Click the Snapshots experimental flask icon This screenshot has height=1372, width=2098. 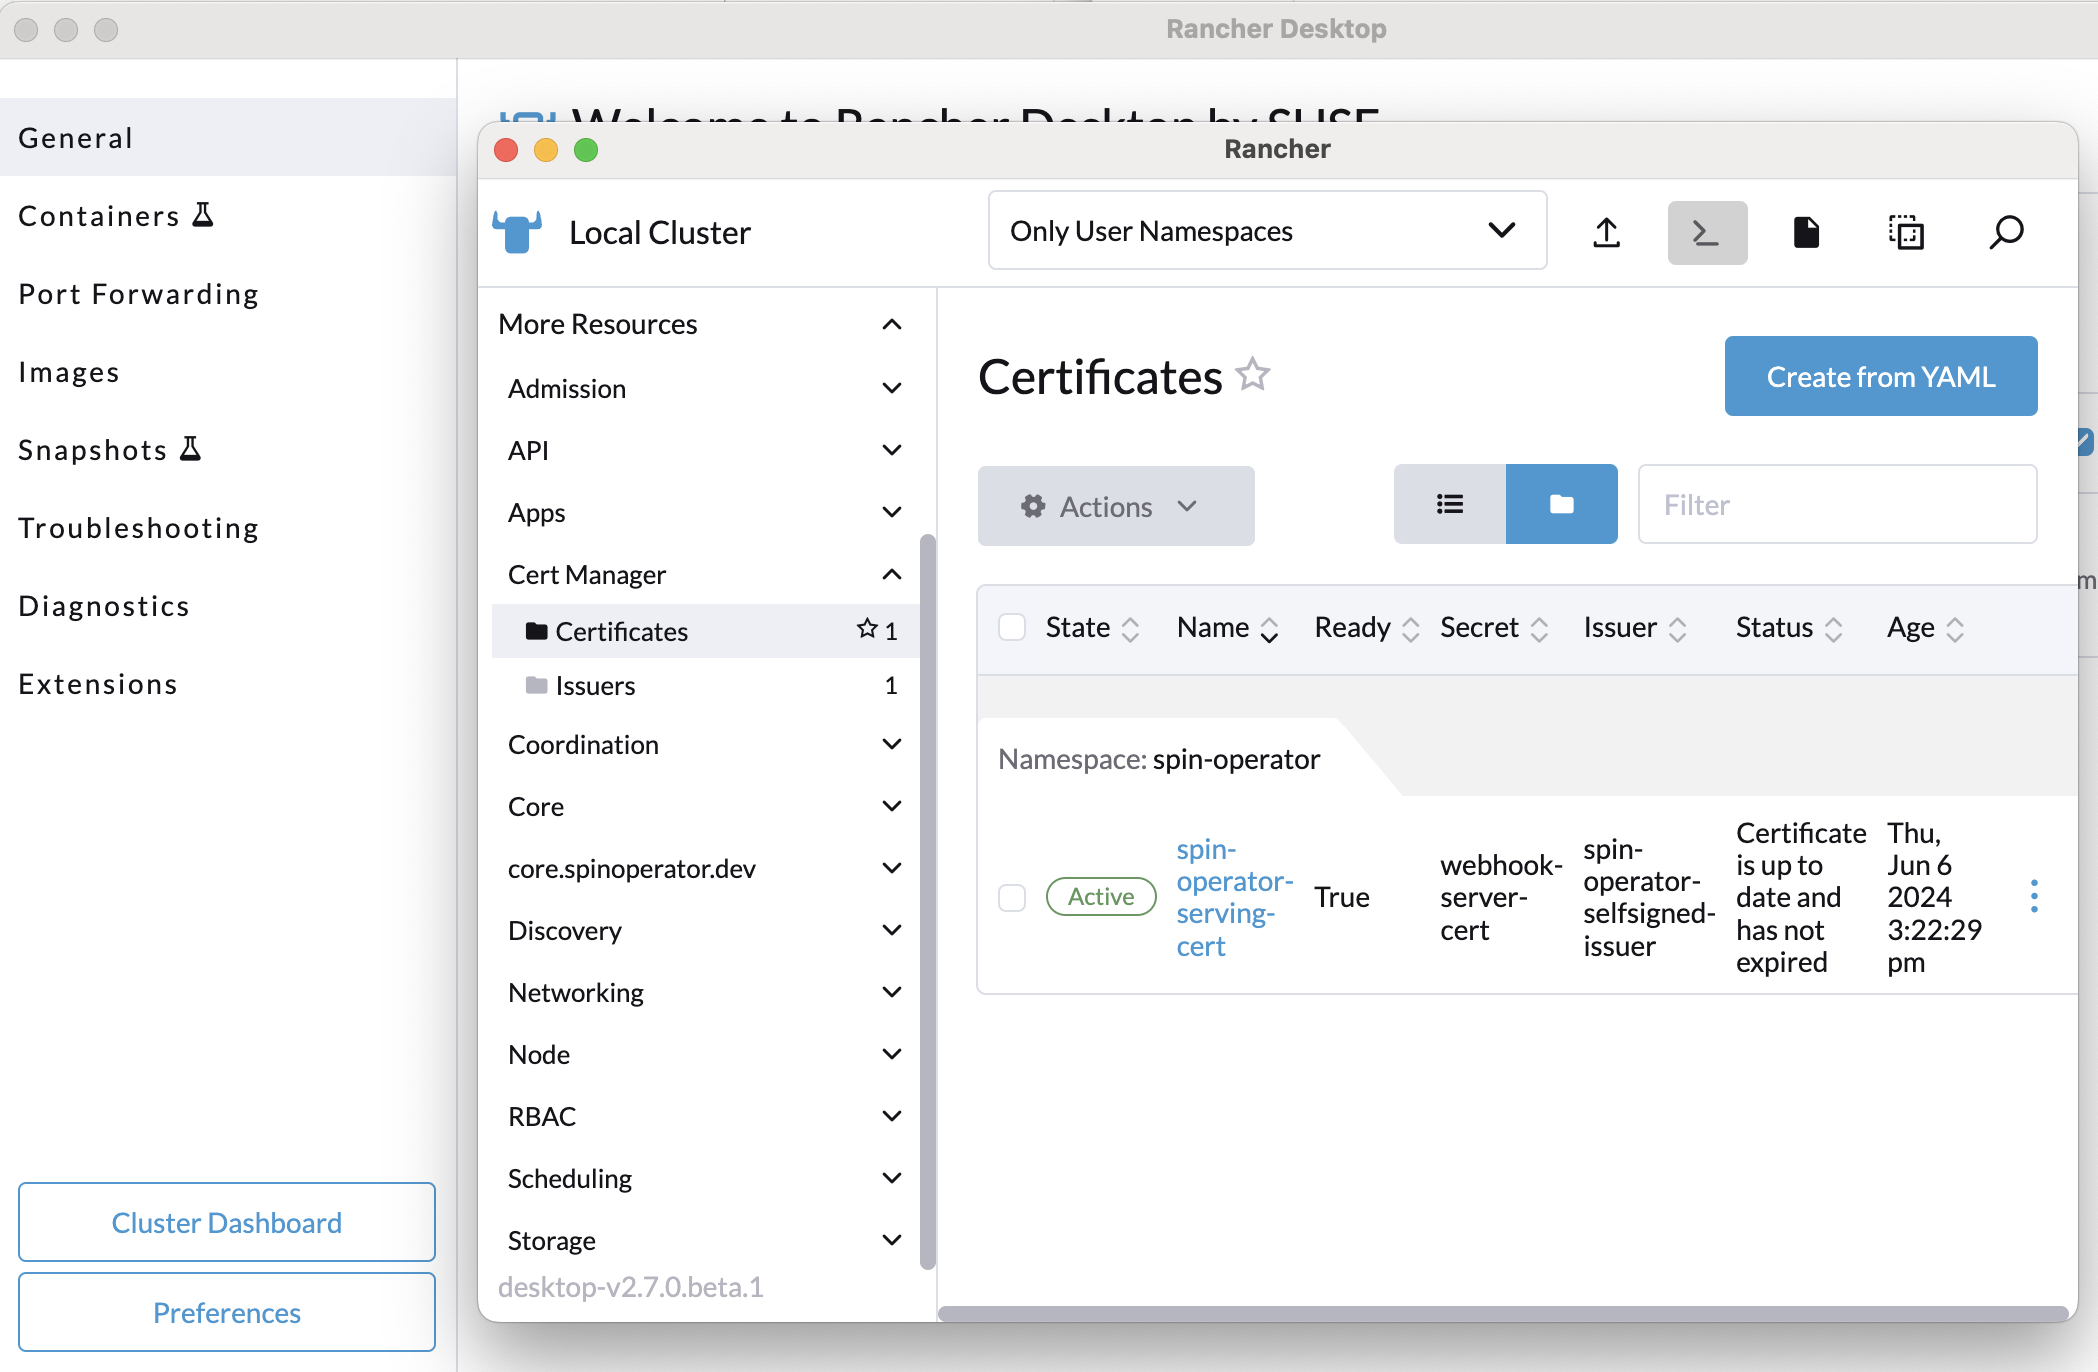[190, 449]
